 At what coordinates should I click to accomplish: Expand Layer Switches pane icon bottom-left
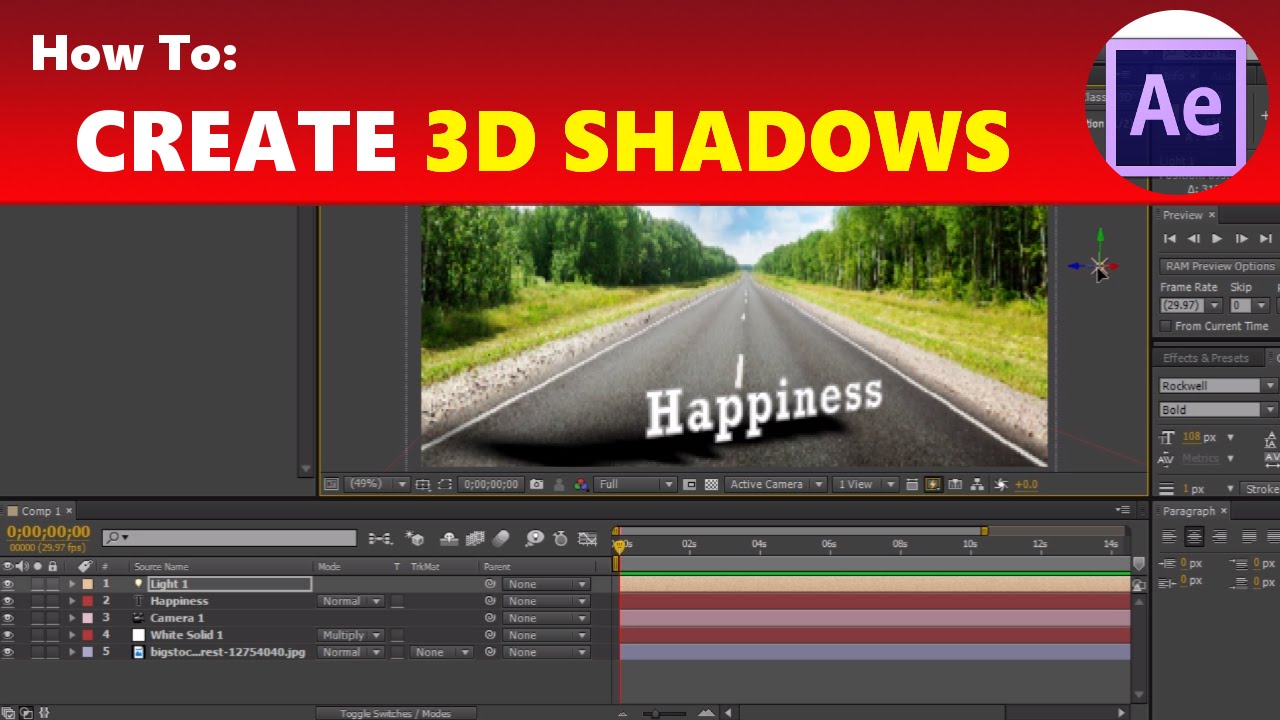pos(7,713)
